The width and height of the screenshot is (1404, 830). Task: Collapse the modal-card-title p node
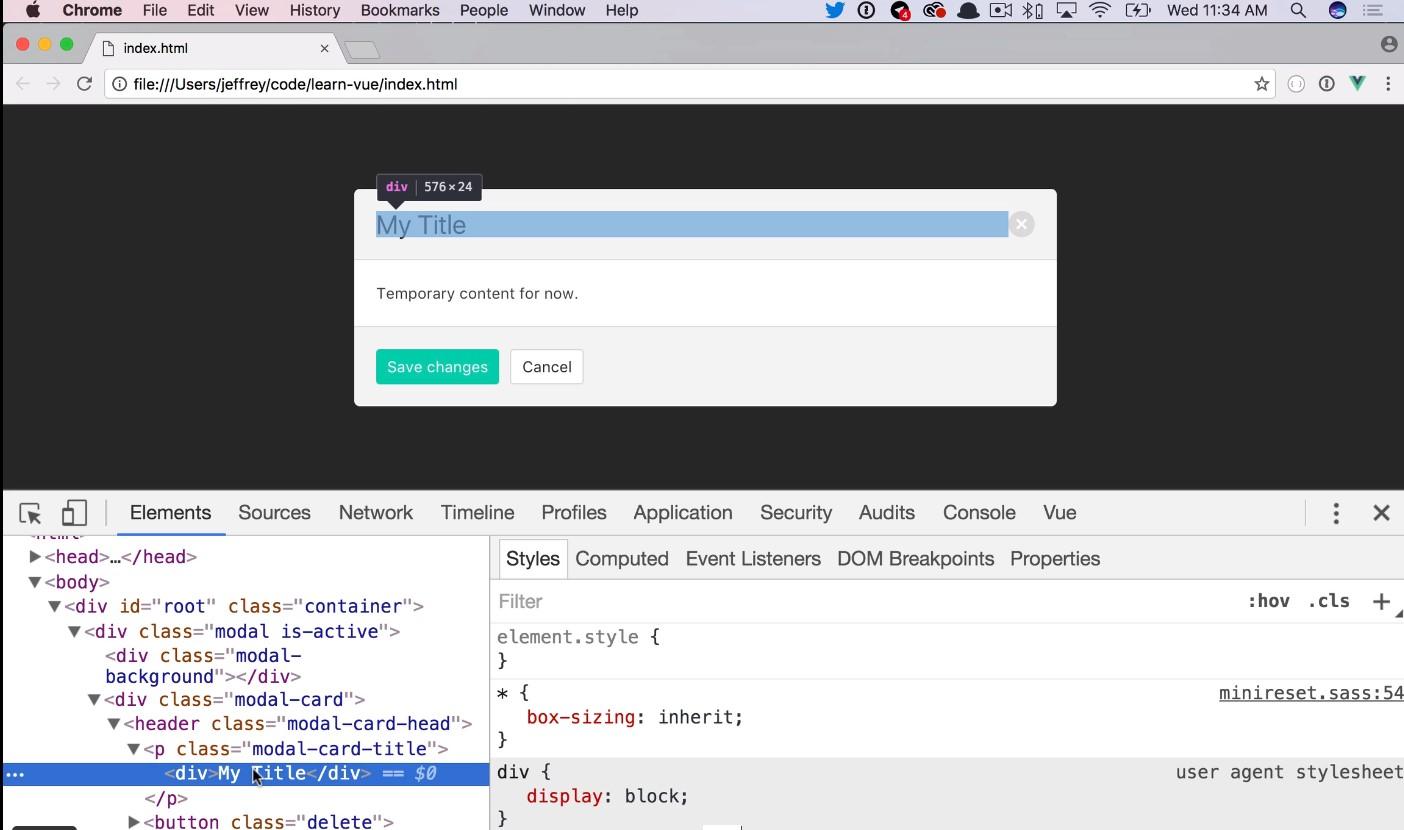(x=134, y=749)
